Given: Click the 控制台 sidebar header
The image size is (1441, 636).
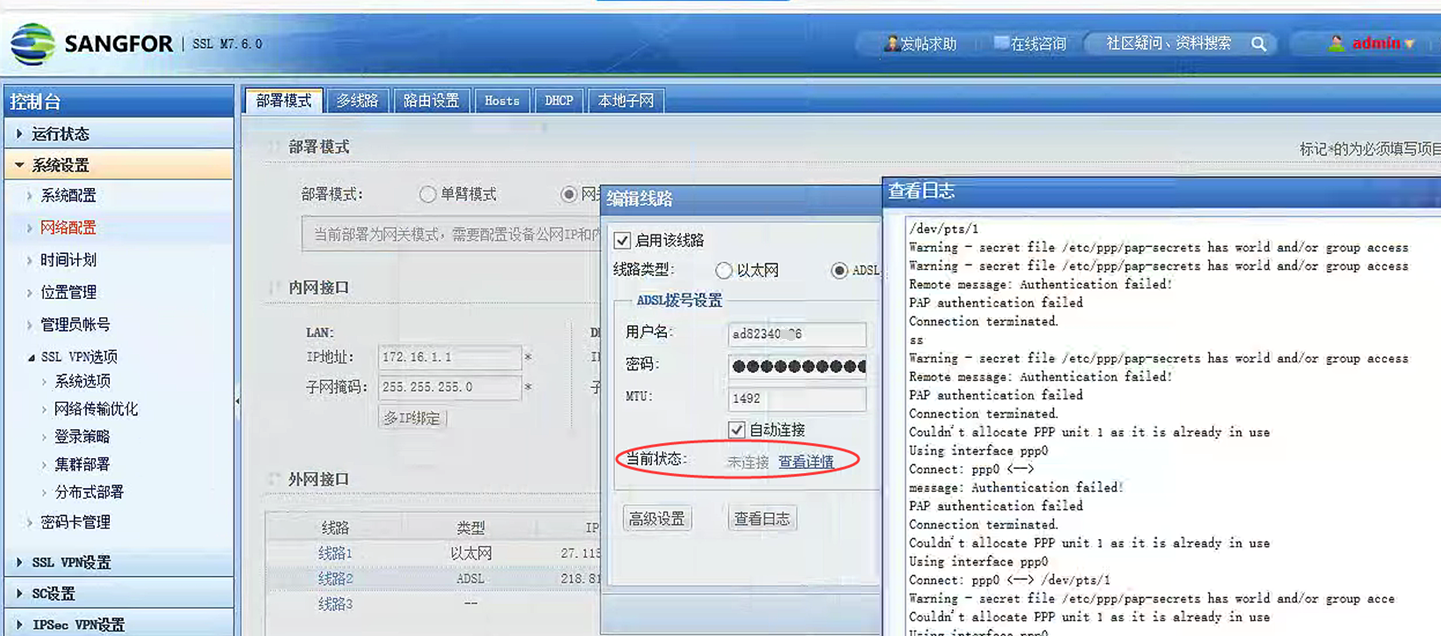Looking at the screenshot, I should (118, 101).
